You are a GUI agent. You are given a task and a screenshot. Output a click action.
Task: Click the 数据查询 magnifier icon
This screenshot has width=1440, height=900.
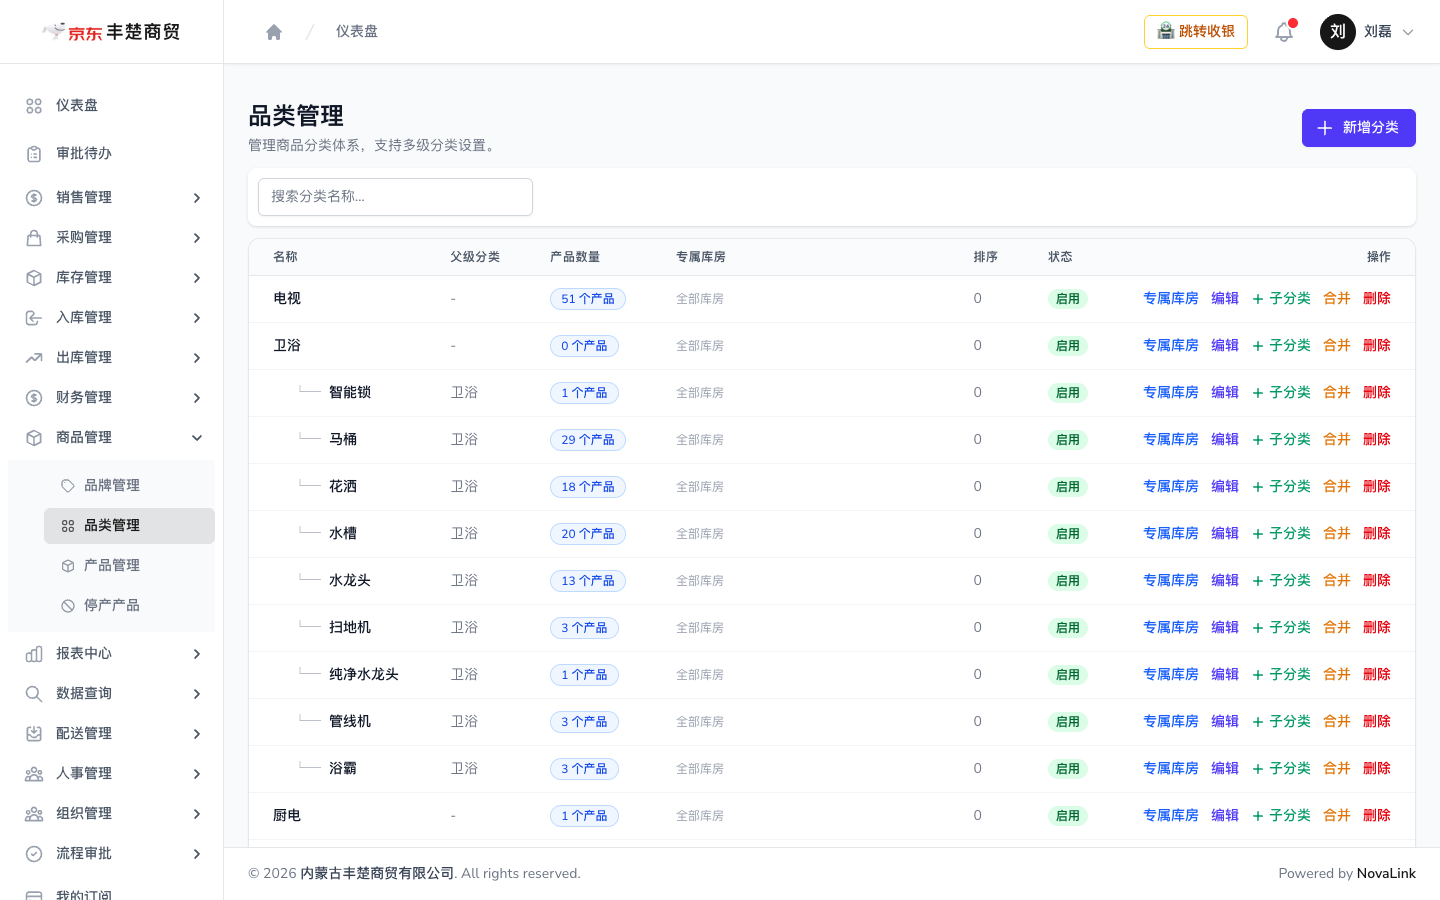(34, 694)
